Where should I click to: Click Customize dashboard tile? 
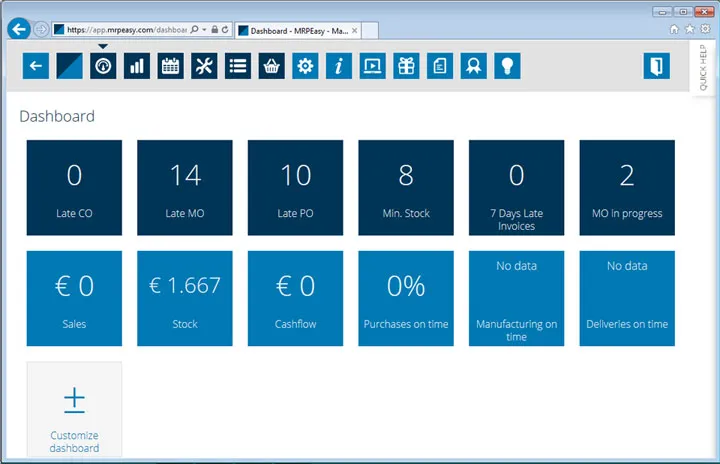(75, 409)
